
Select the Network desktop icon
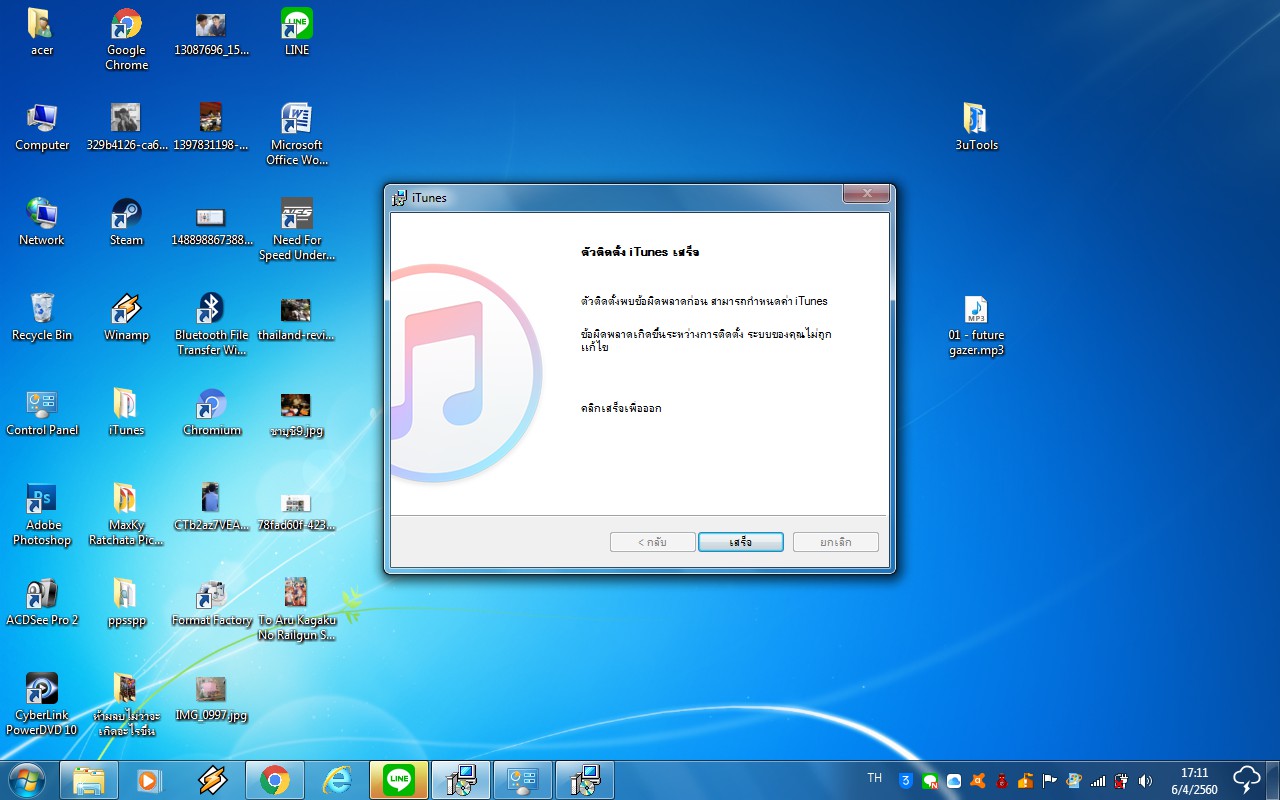tap(42, 222)
